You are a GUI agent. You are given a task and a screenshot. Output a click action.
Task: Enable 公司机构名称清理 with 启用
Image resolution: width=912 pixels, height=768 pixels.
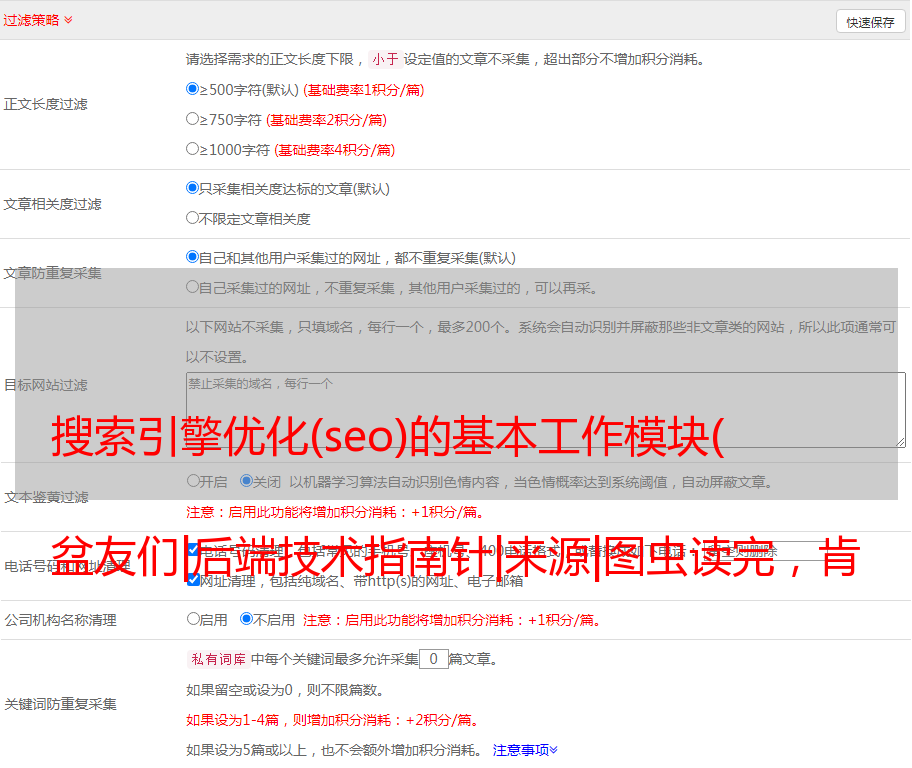193,619
